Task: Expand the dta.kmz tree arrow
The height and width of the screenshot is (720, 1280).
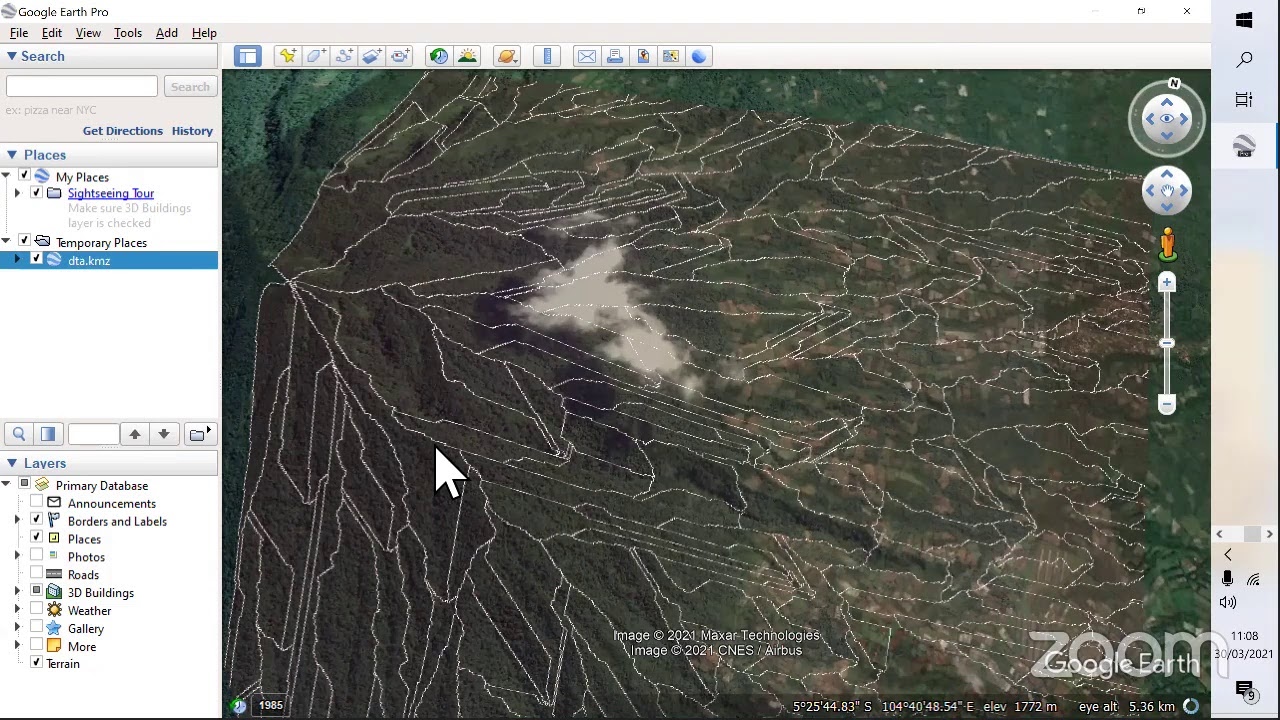Action: 17,260
